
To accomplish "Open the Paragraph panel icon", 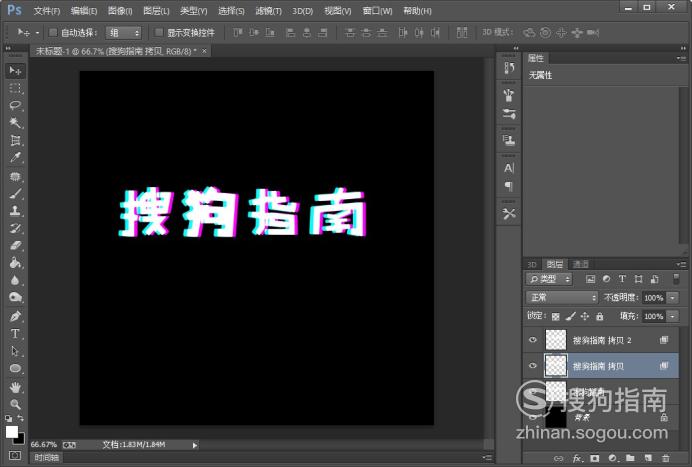I will coord(509,186).
